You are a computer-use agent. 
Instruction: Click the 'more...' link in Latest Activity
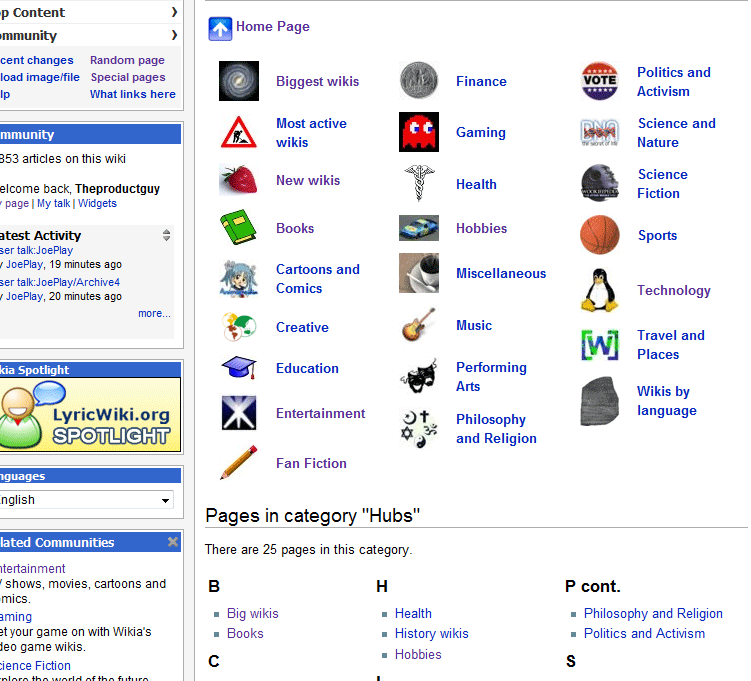[154, 313]
